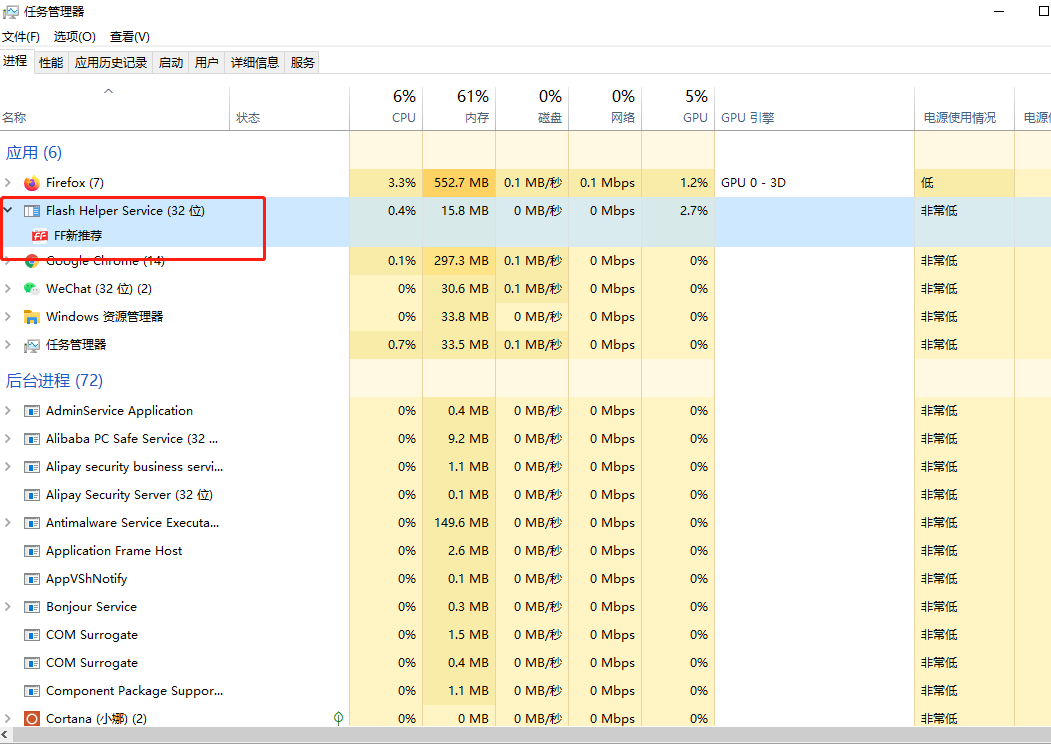Click the Alipay security business service icon
Screen dimensions: 1051x747
(x=32, y=467)
